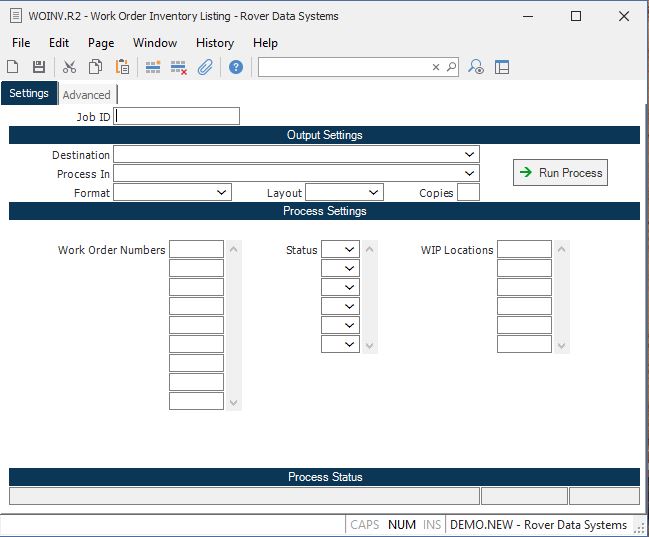Click the Cut scissors icon
This screenshot has height=537, width=649.
pos(69,67)
